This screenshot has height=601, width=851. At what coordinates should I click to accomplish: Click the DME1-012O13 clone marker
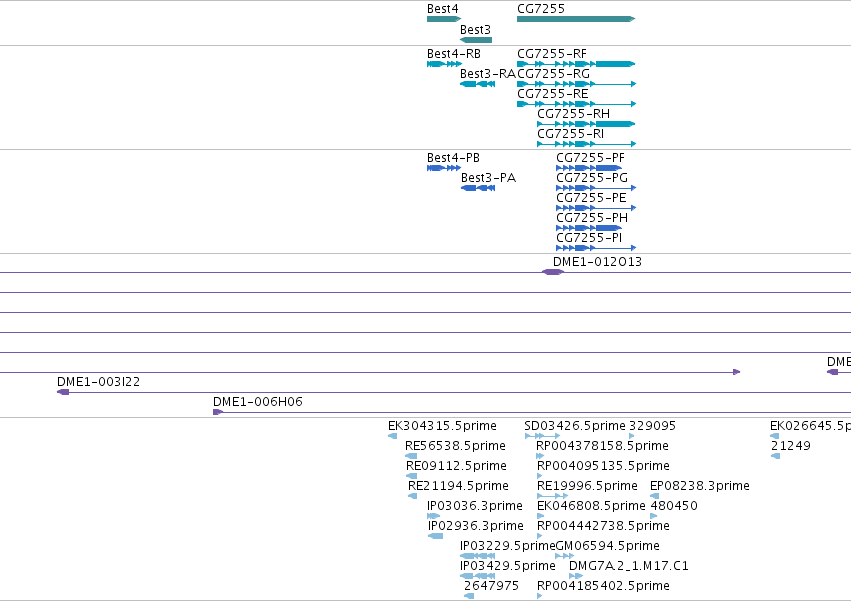(553, 272)
